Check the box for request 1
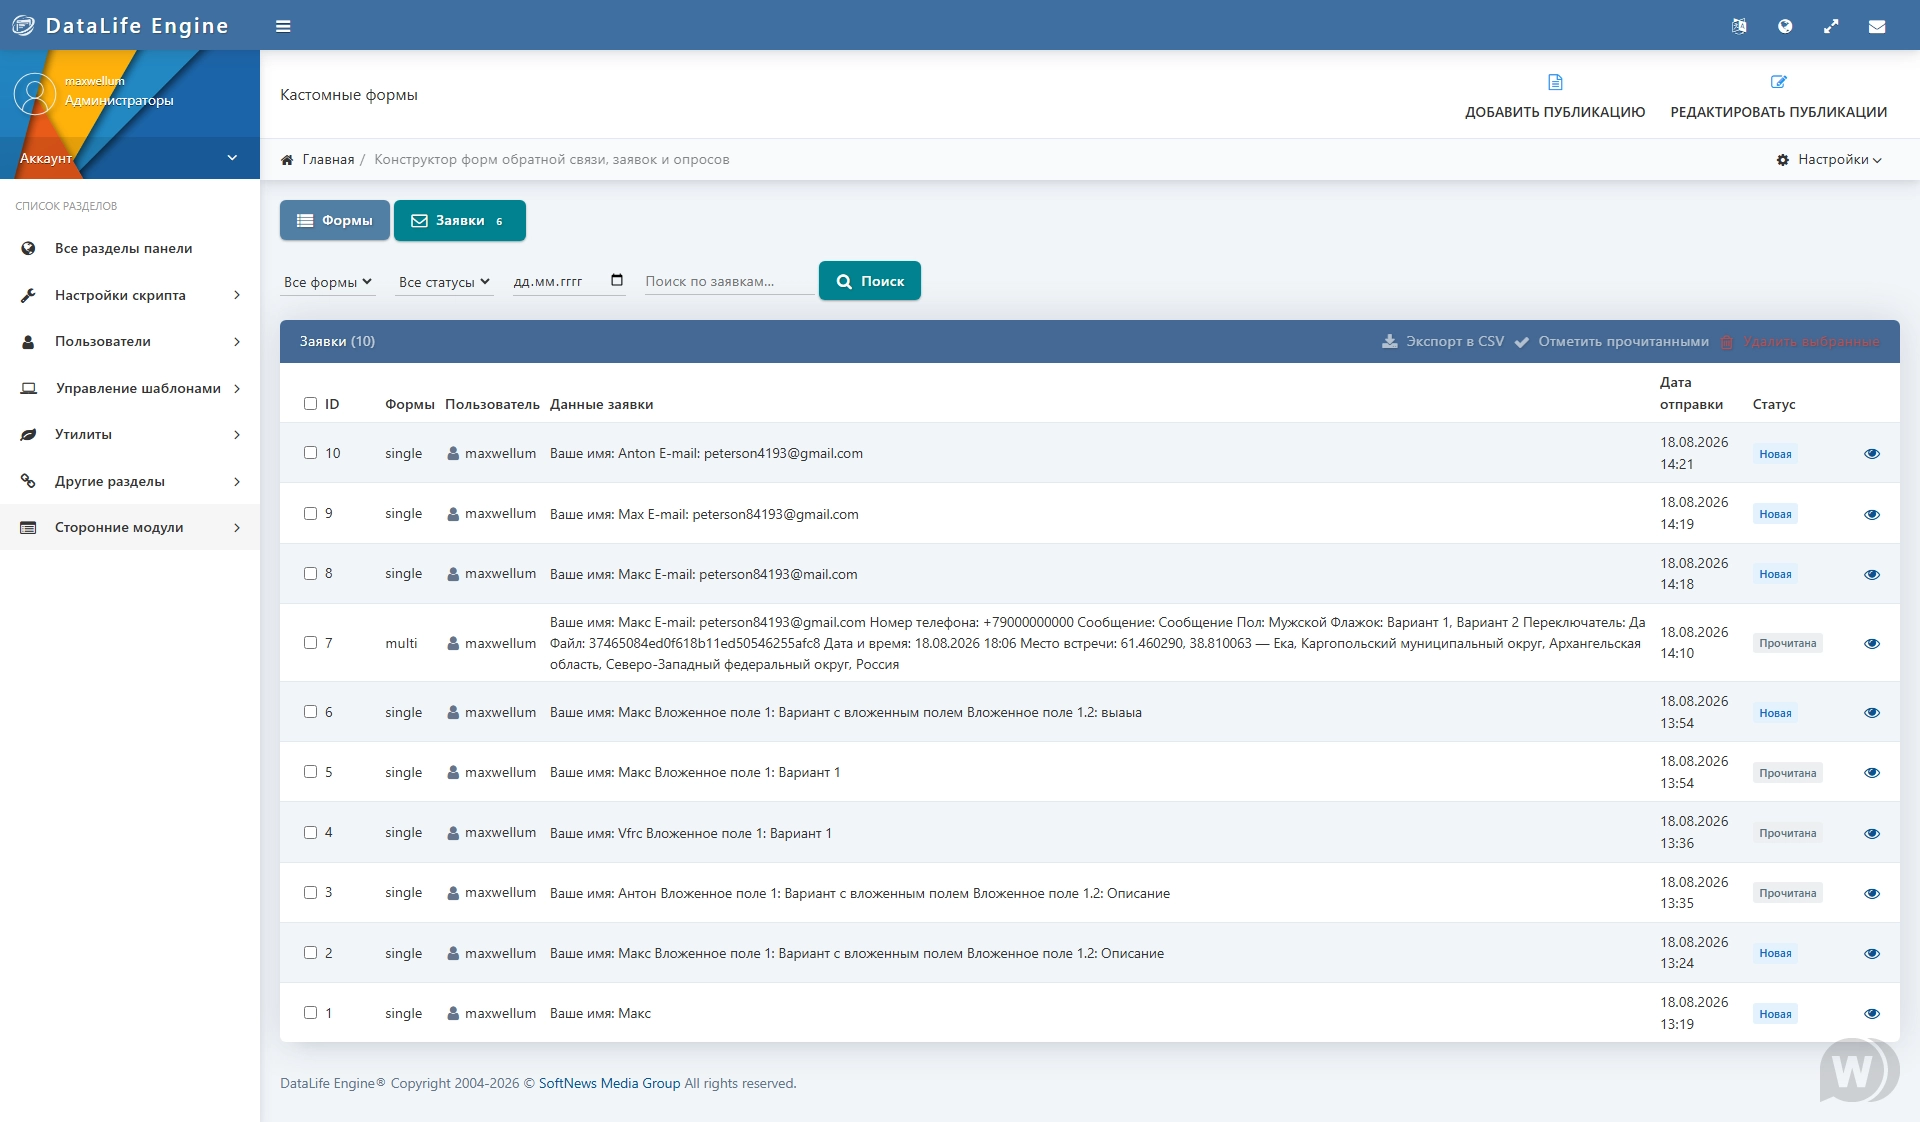The width and height of the screenshot is (1920, 1122). (x=310, y=1013)
